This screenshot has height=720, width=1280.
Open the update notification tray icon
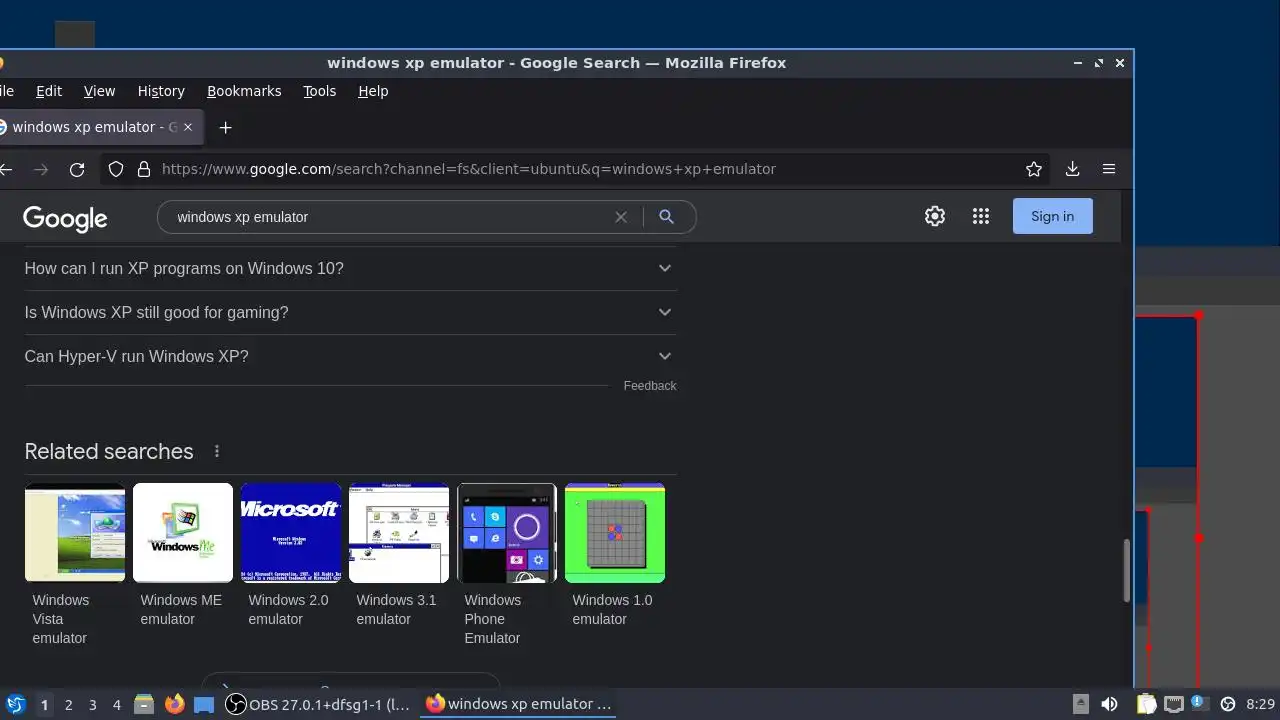(x=1199, y=704)
